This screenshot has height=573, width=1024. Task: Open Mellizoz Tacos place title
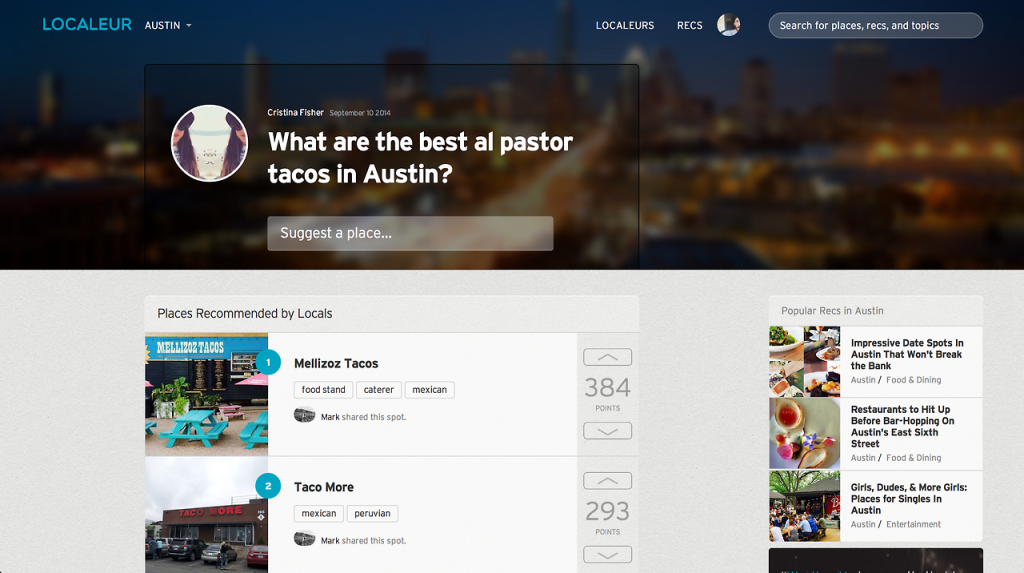coord(336,363)
